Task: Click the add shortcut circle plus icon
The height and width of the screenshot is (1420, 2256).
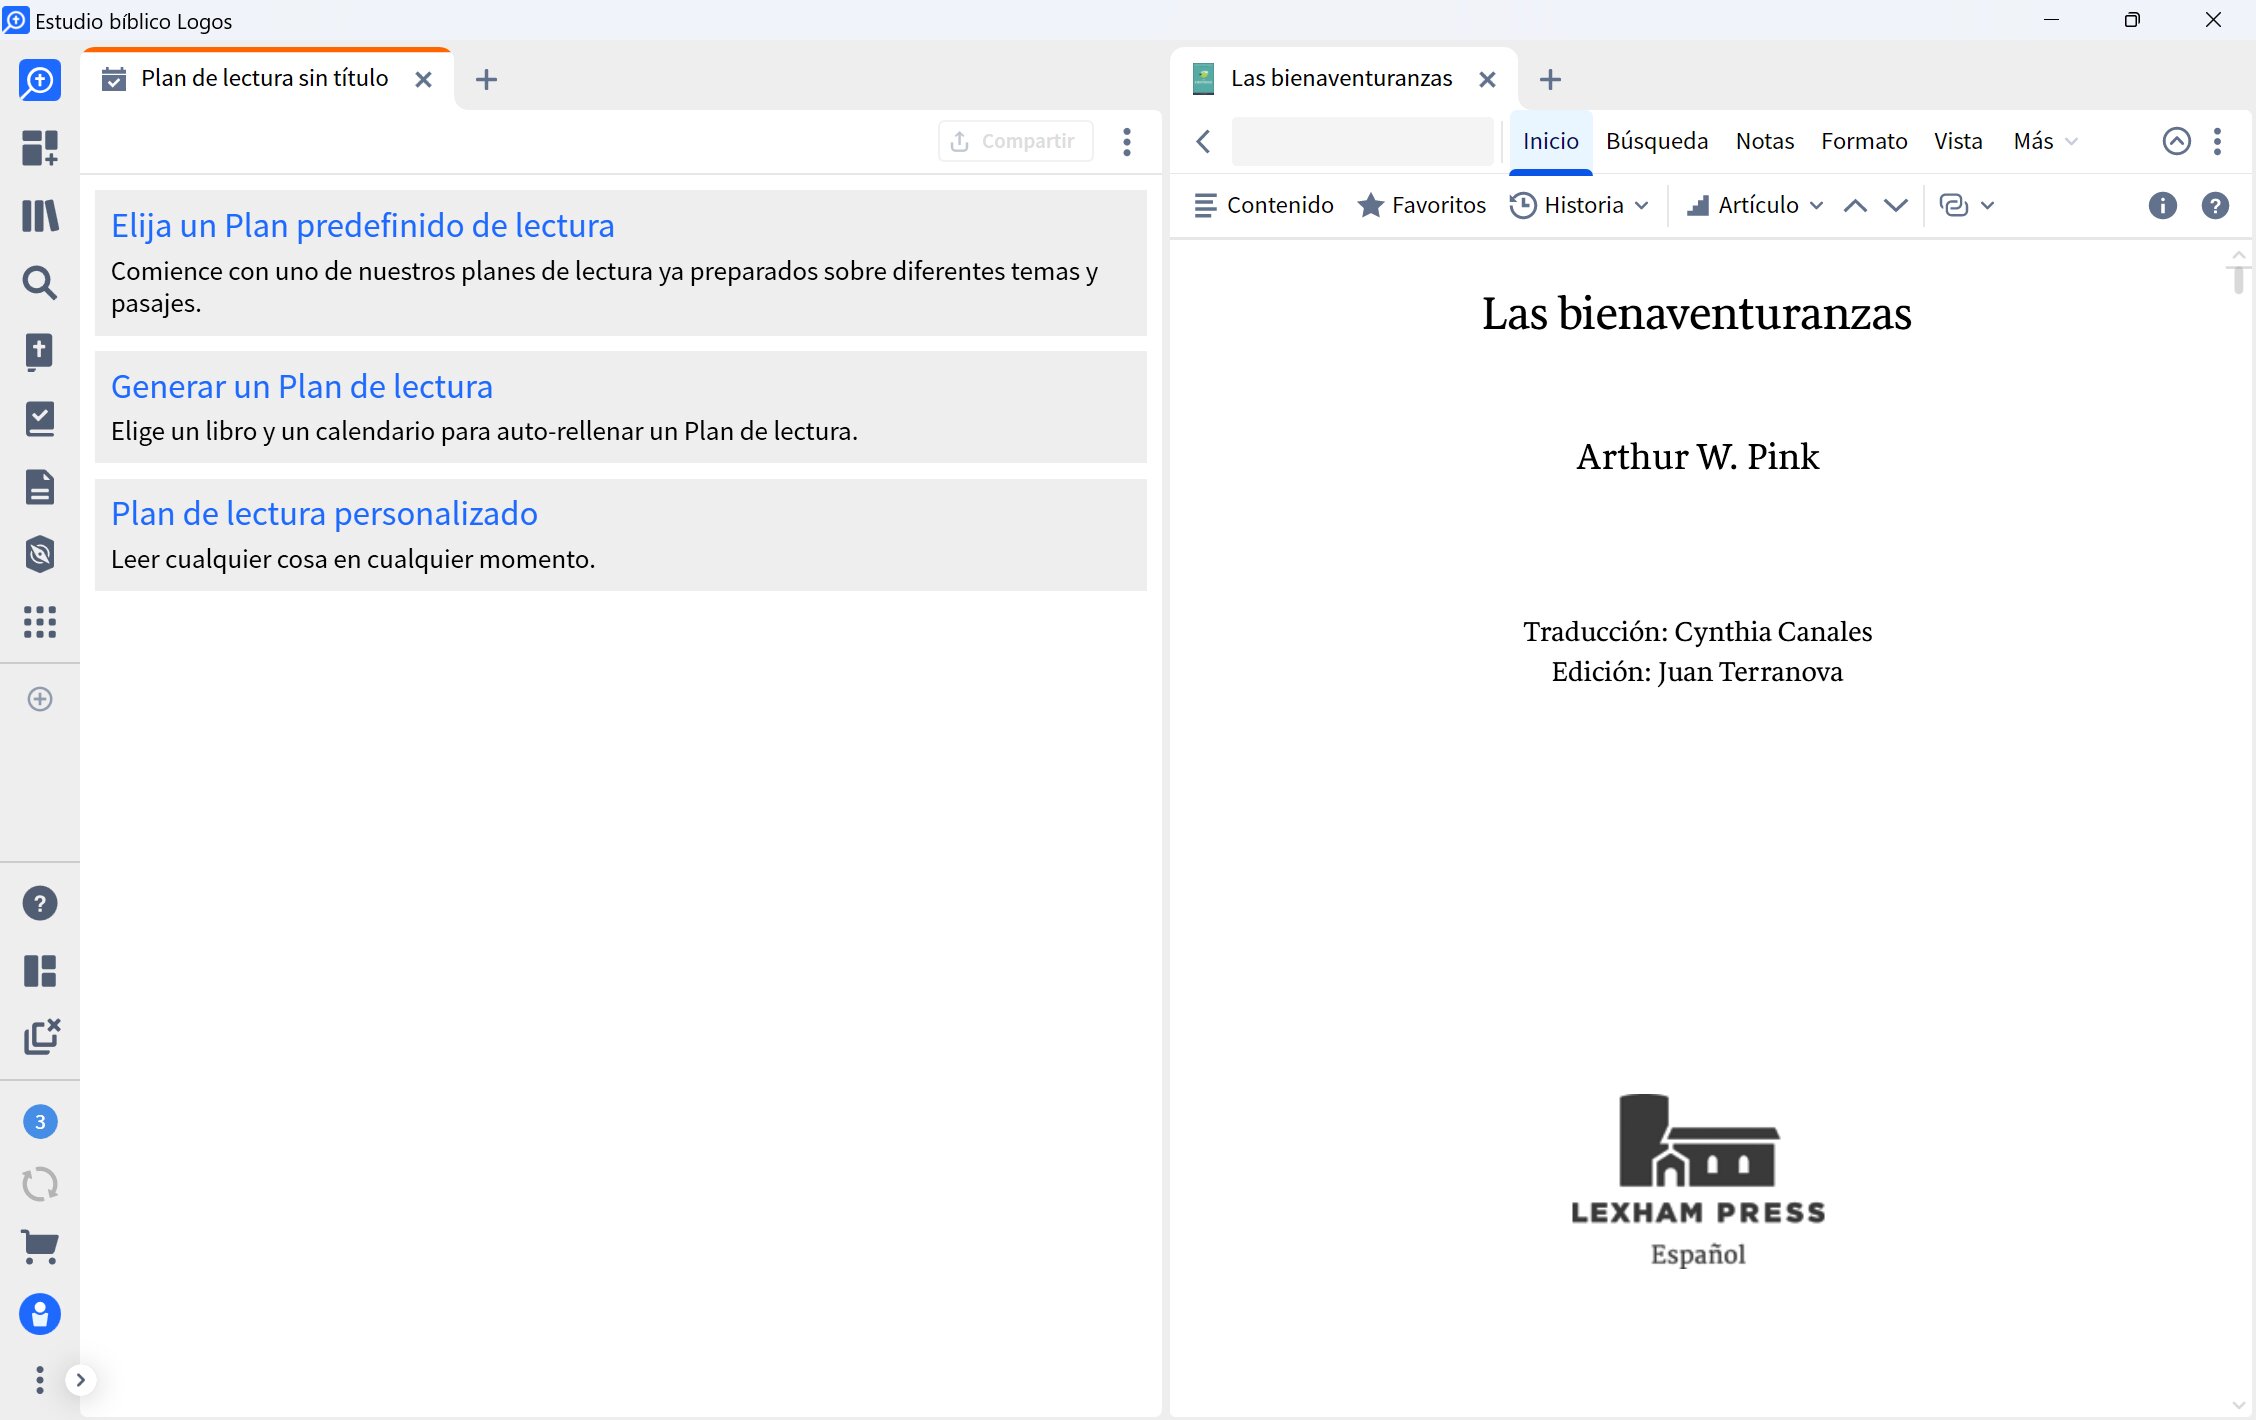Action: (x=40, y=699)
